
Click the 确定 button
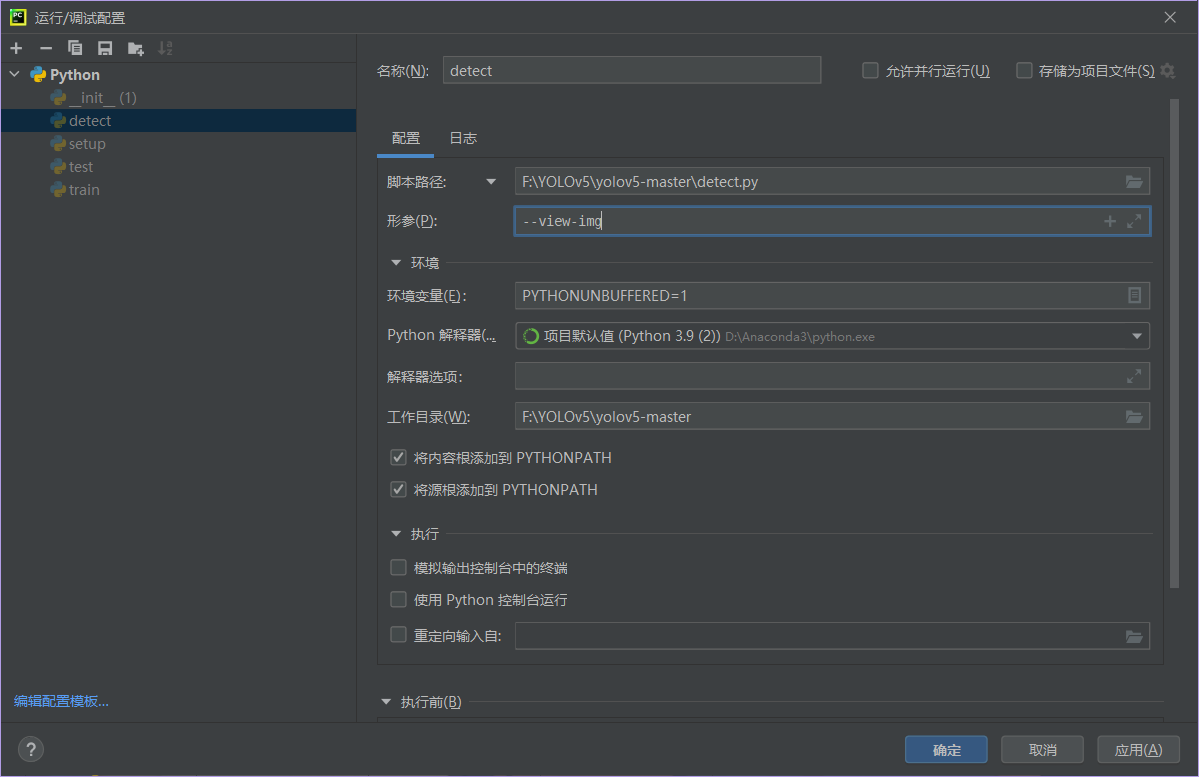(946, 750)
